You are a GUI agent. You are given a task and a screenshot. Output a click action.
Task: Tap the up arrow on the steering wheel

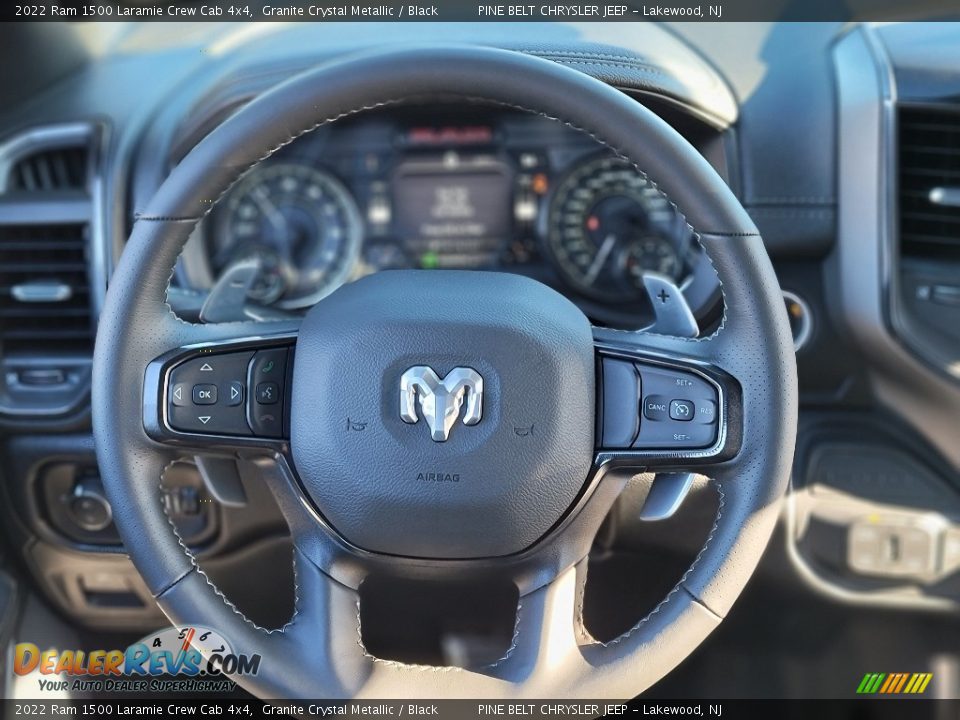pos(206,367)
